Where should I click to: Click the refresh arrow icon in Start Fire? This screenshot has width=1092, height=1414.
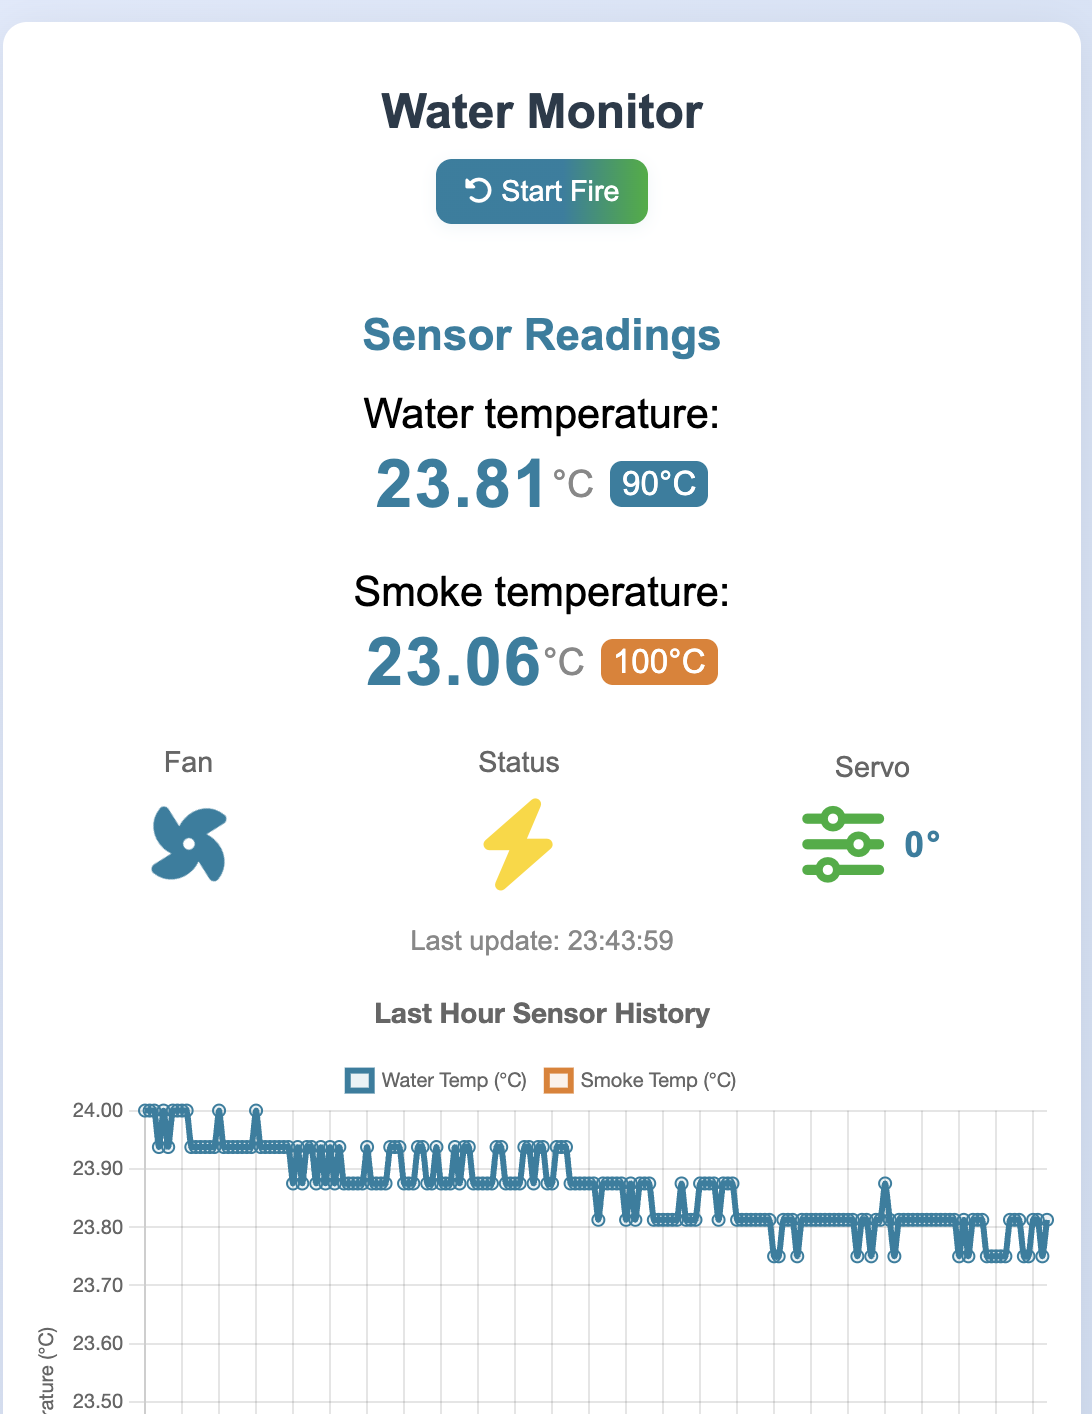tap(479, 190)
